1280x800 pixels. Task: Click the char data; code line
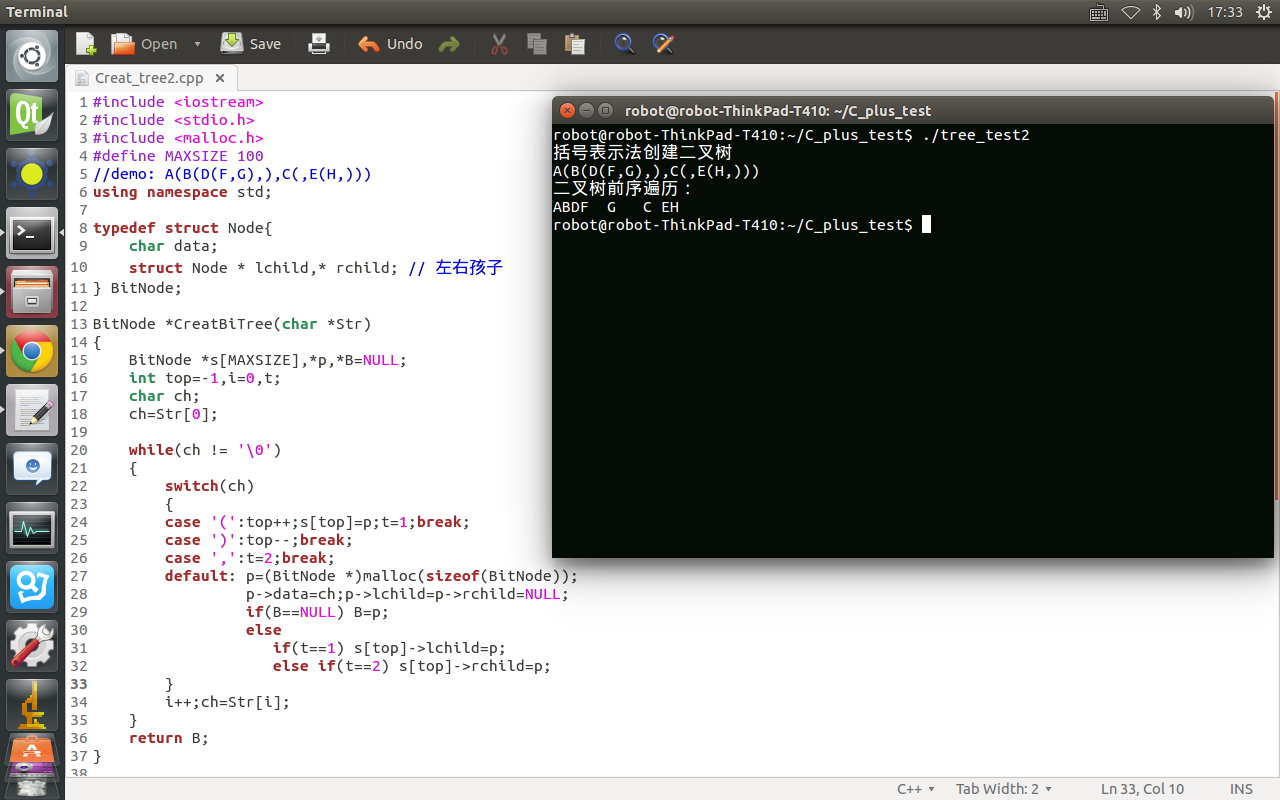pyautogui.click(x=173, y=246)
